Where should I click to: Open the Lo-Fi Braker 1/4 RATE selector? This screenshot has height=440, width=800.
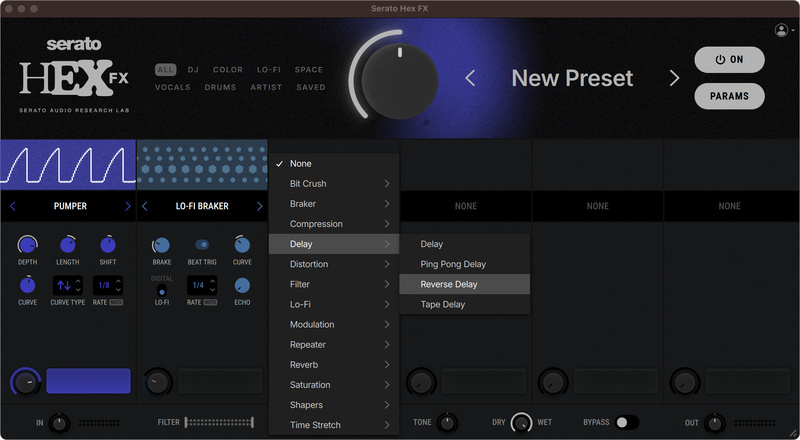[x=202, y=285]
